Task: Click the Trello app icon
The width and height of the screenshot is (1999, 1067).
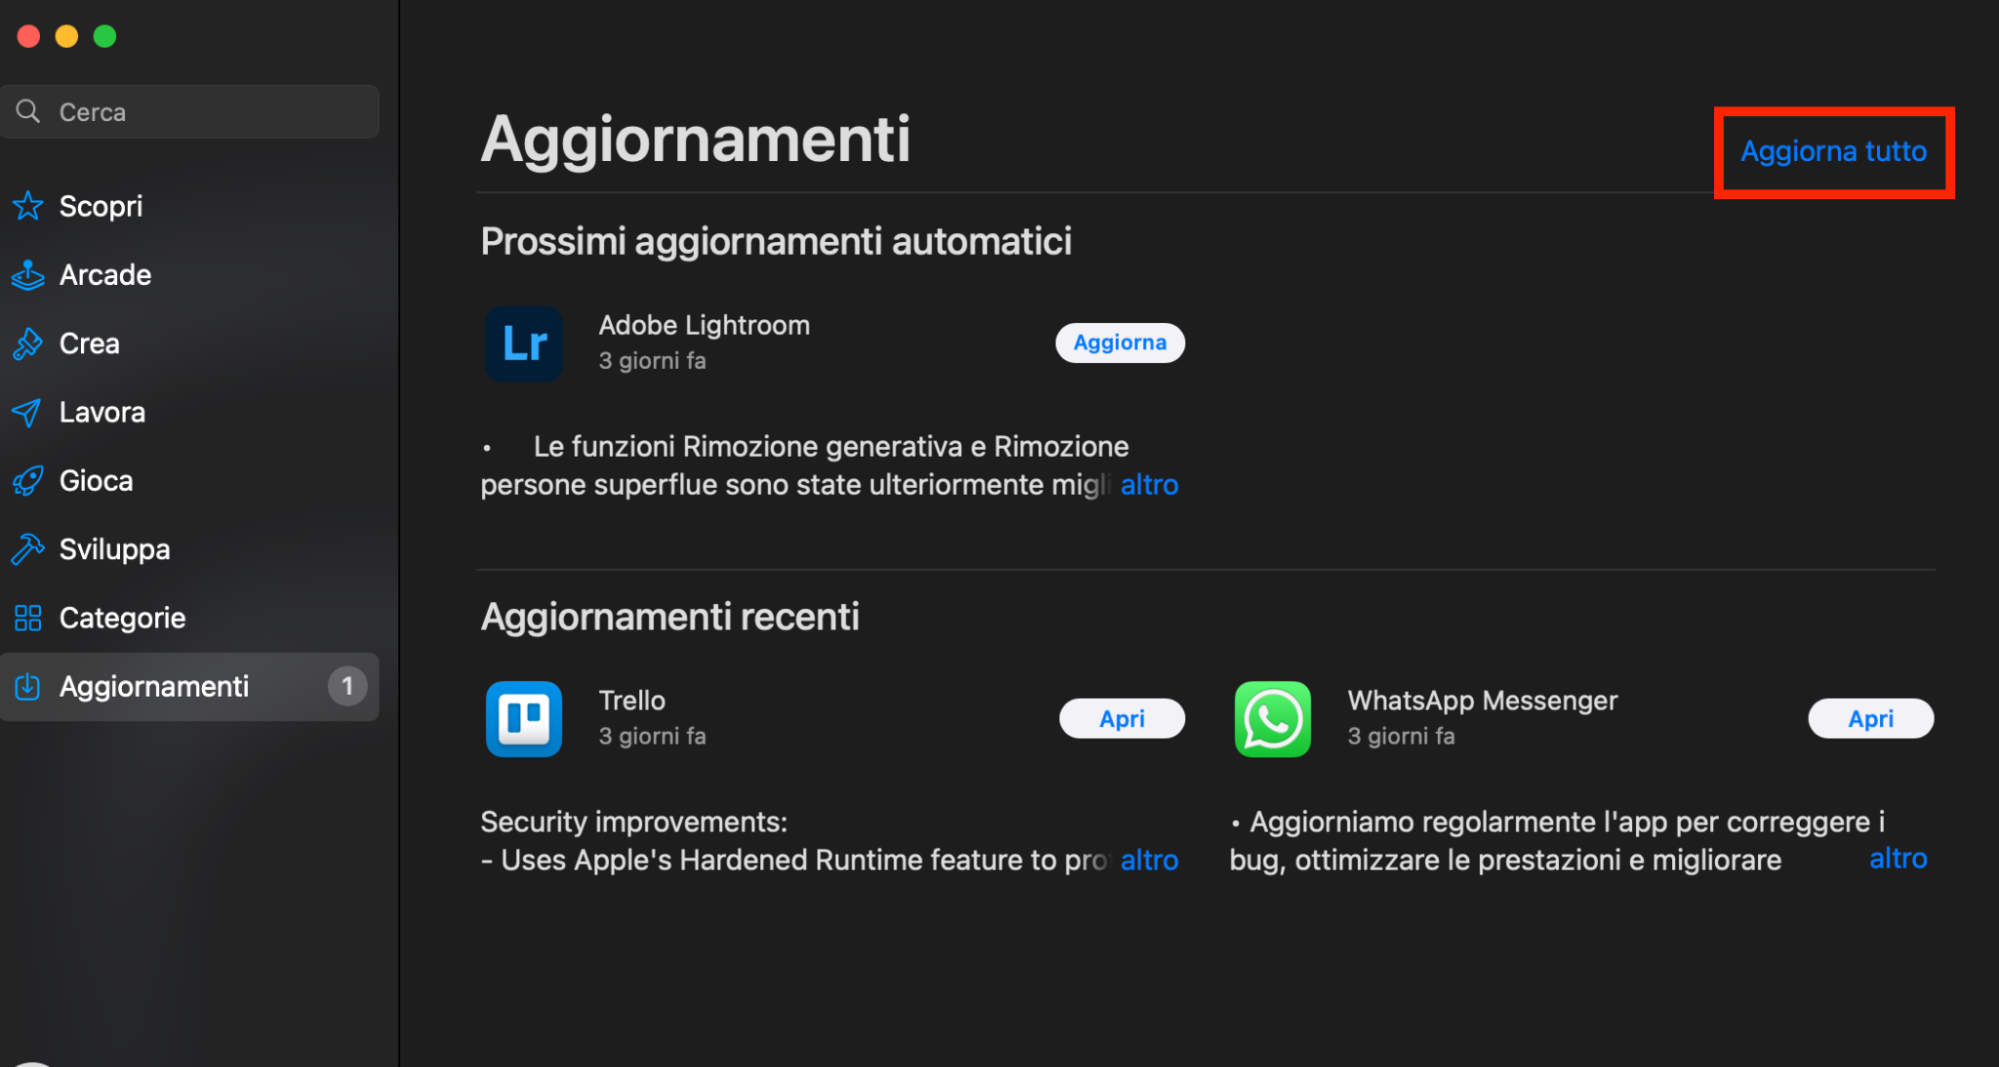Action: [523, 718]
